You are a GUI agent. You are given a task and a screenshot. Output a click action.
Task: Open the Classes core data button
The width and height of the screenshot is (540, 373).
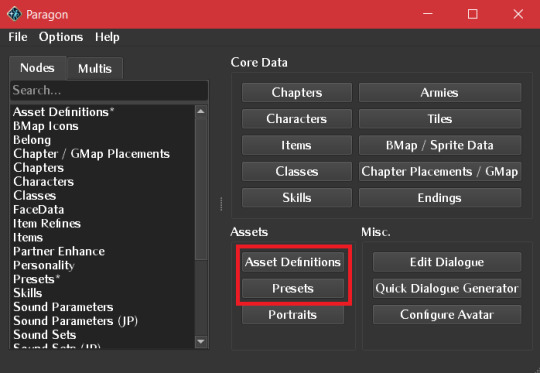click(297, 172)
